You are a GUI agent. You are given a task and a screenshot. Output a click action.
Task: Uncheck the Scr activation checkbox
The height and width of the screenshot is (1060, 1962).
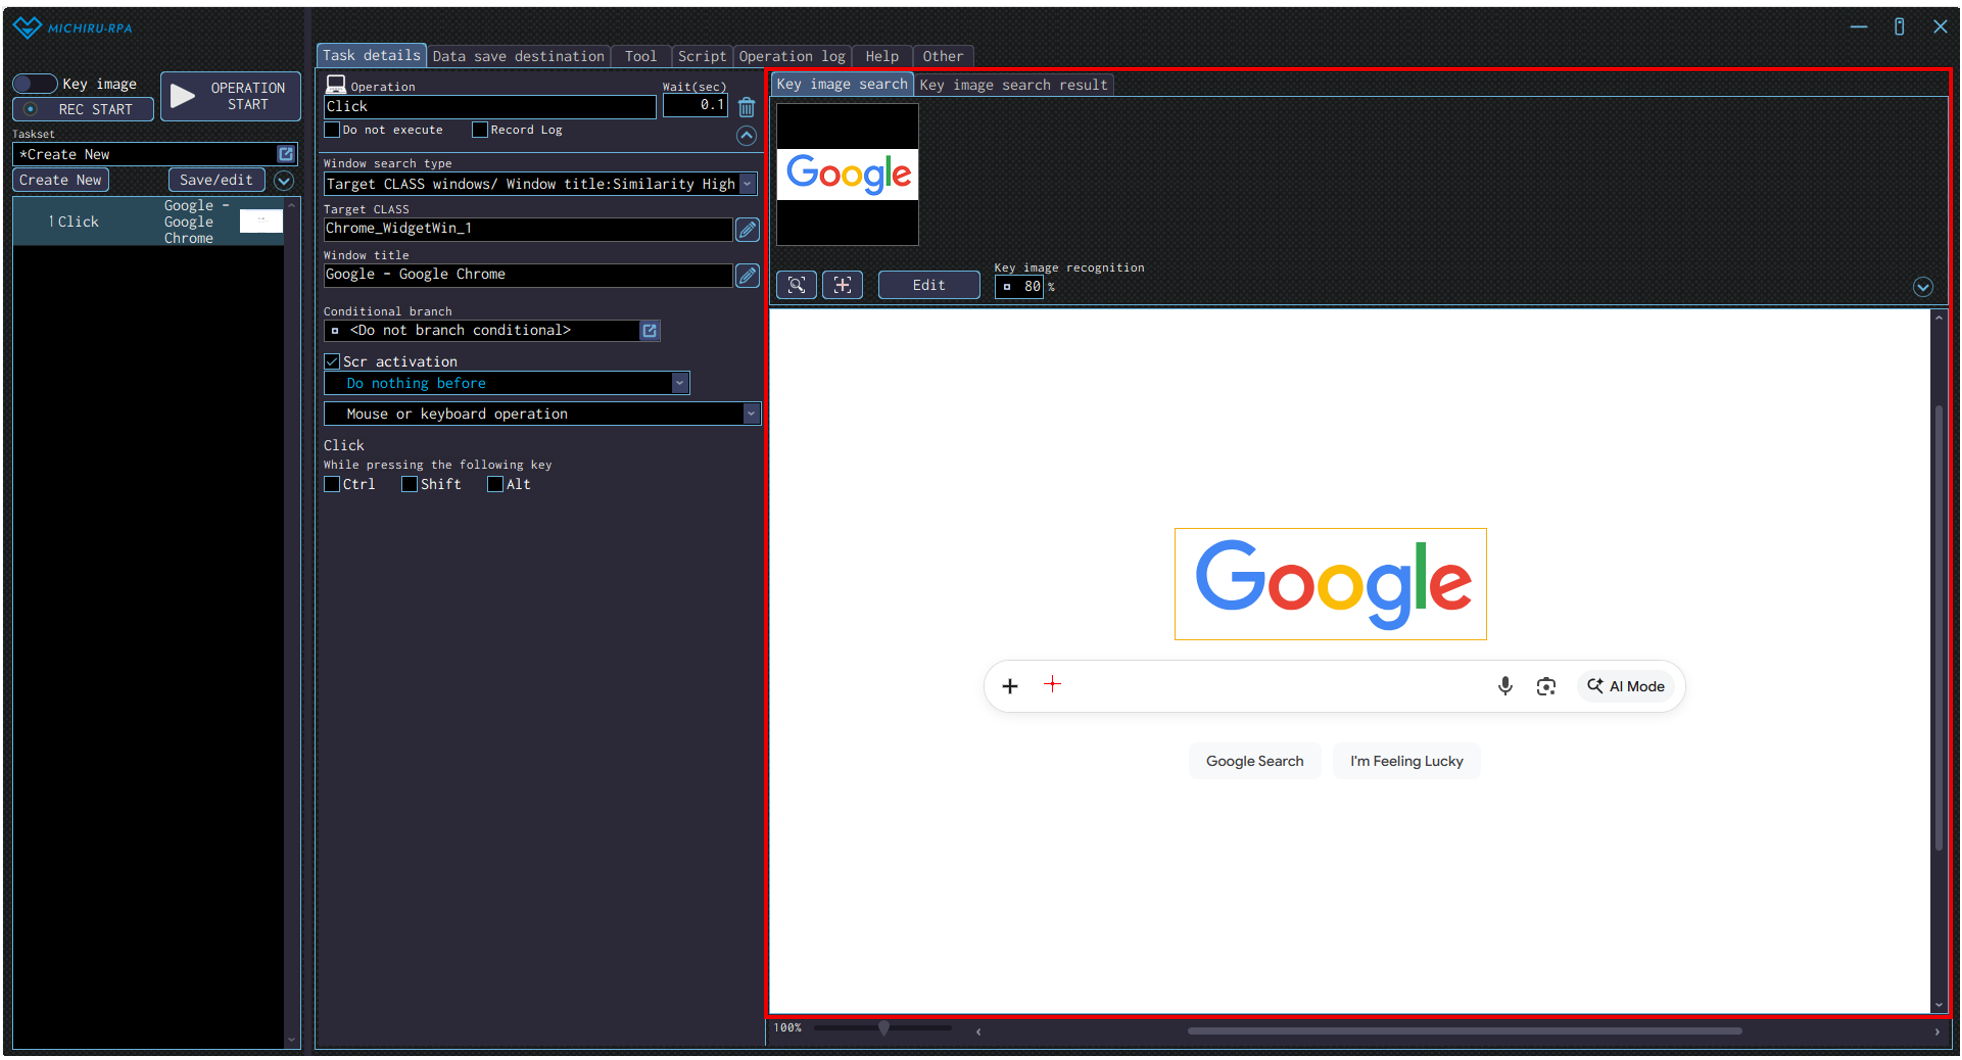pos(332,362)
